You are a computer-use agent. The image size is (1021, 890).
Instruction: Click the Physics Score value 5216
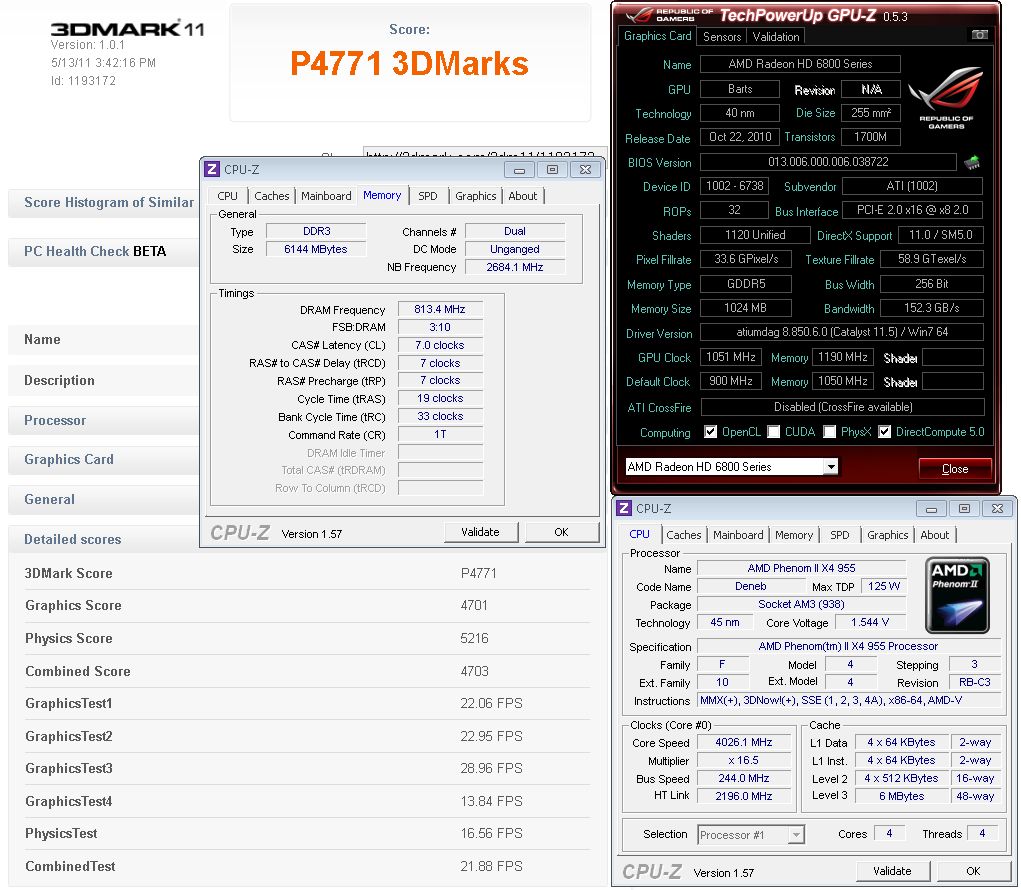[474, 638]
